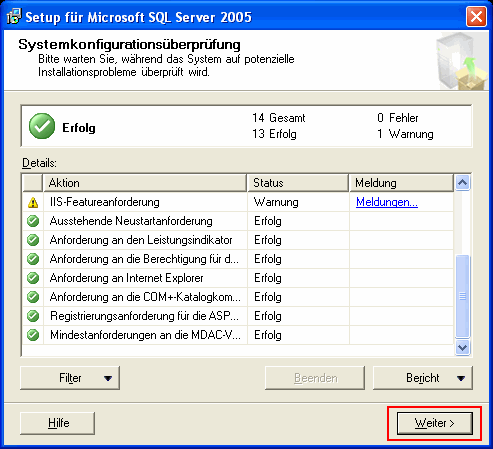Viewport: 493px width, 449px height.
Task: Click the large green Erfolg summary icon
Action: pyautogui.click(x=42, y=126)
